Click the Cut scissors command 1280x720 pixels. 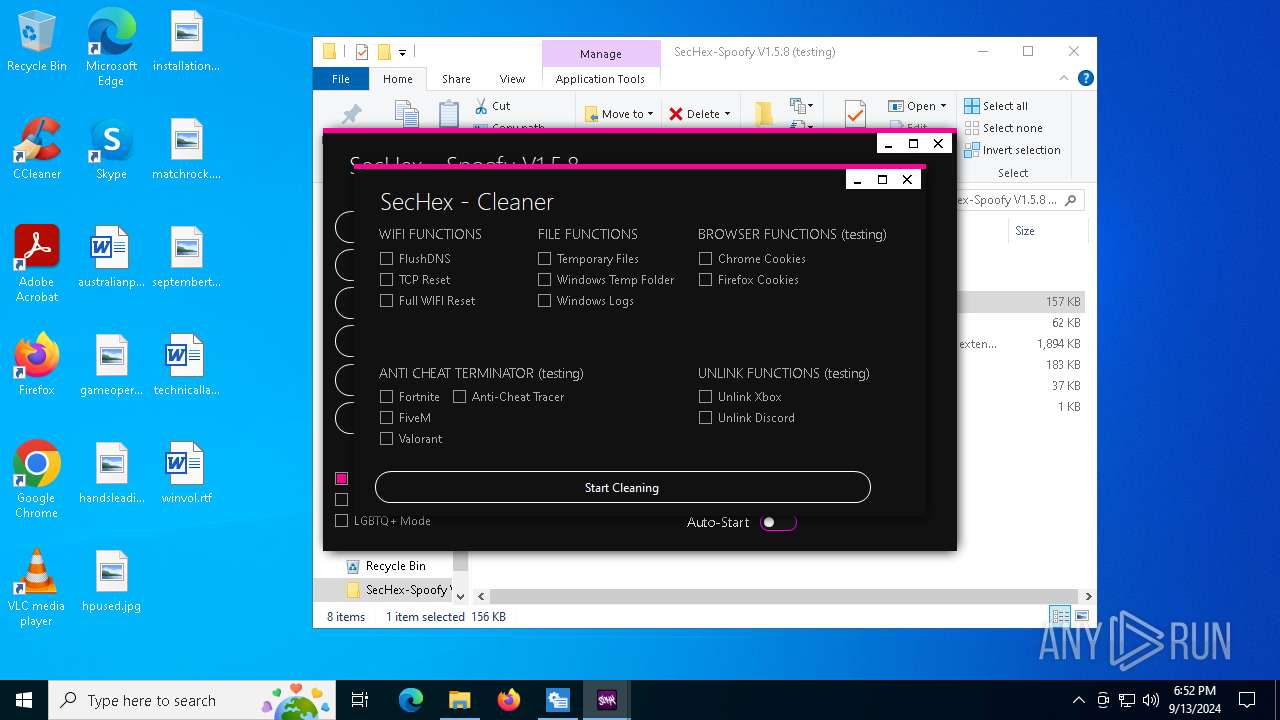[x=491, y=105]
